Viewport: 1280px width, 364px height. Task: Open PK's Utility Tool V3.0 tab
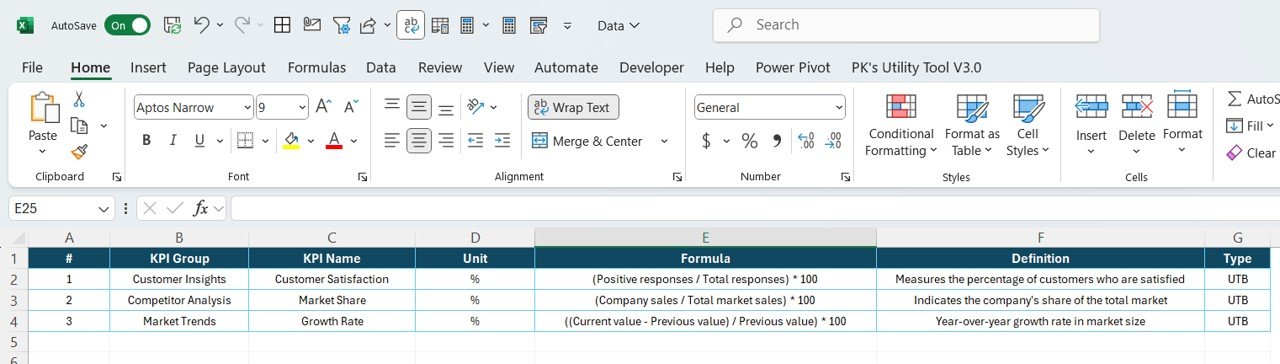point(916,67)
